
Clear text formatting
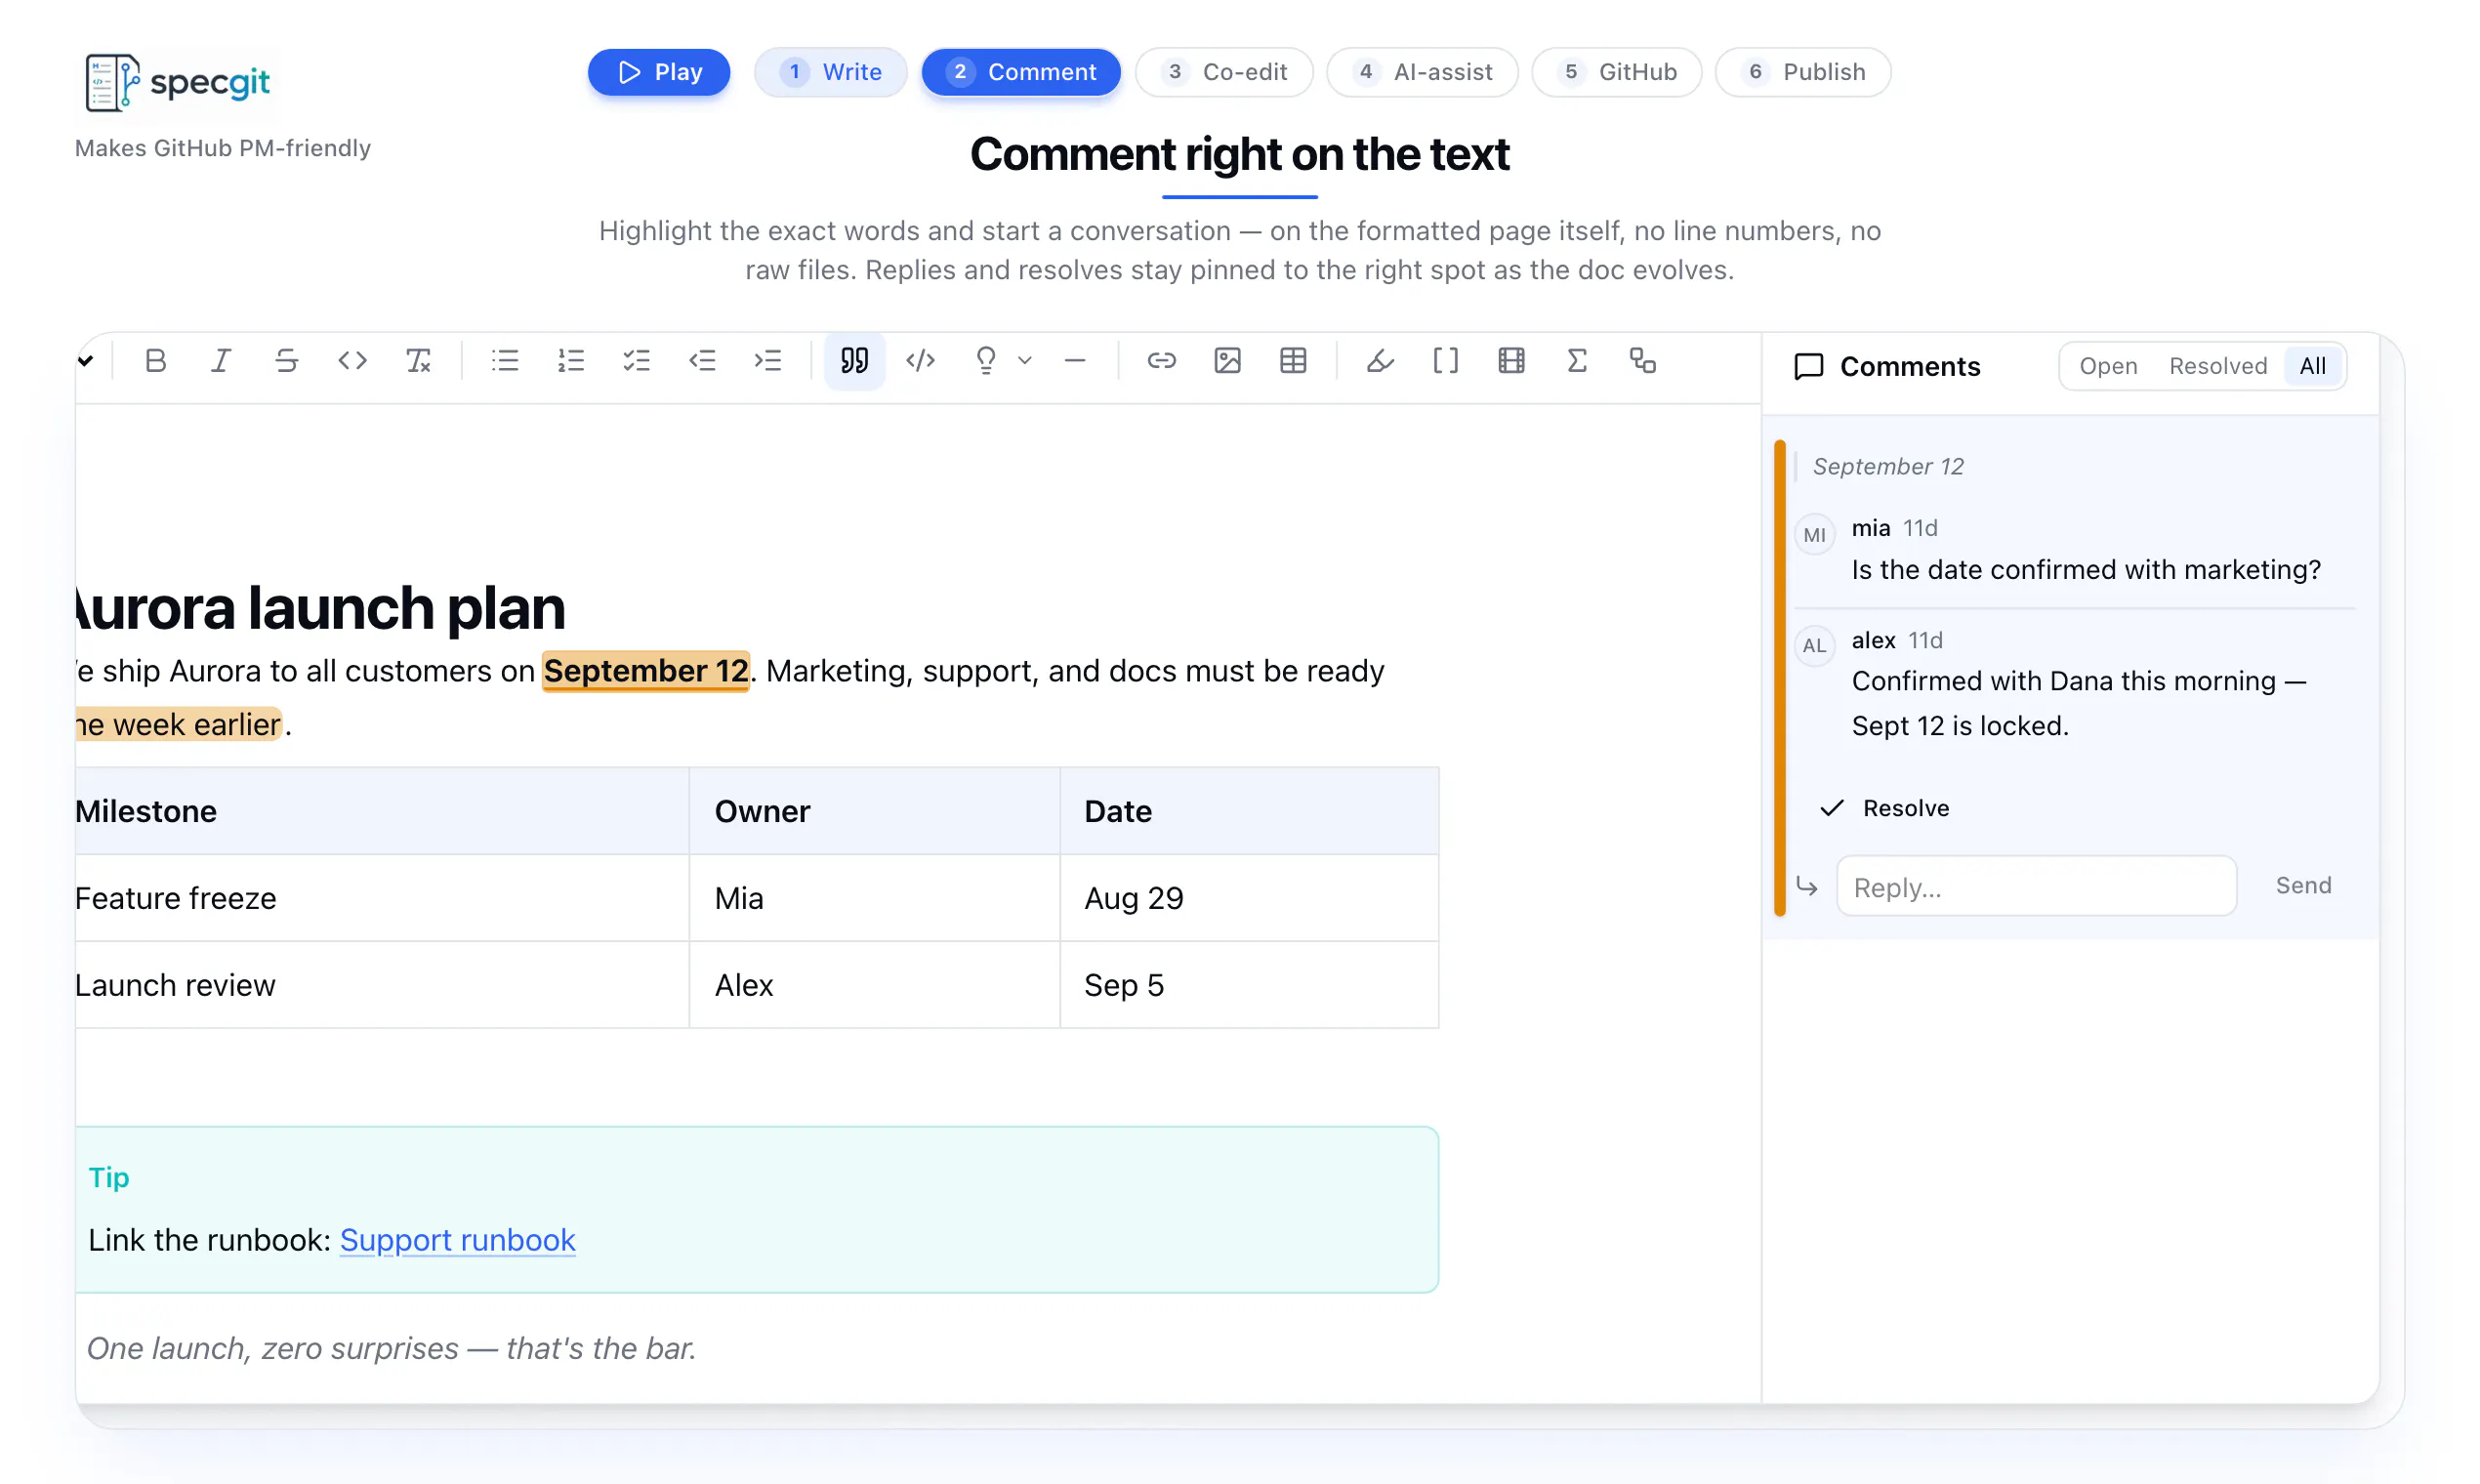(418, 361)
